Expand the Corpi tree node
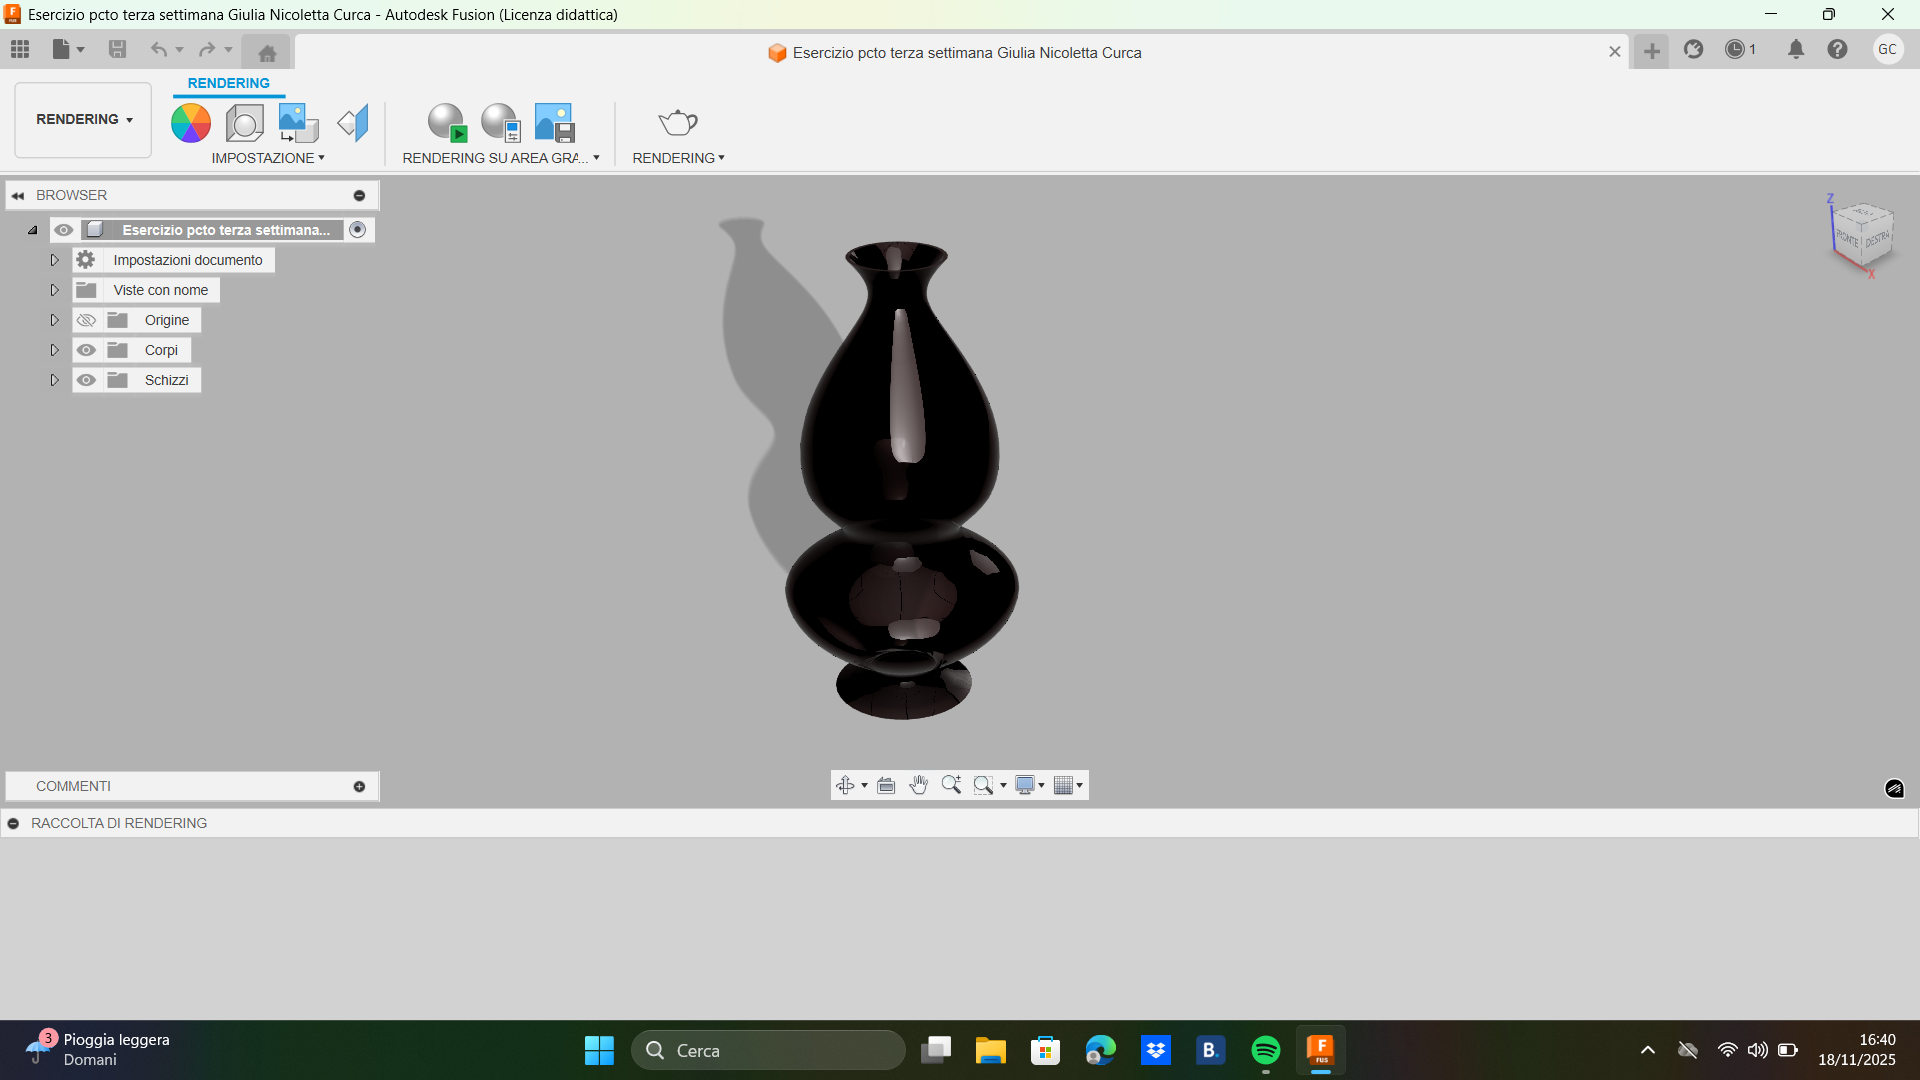1920x1080 pixels. pos(54,349)
